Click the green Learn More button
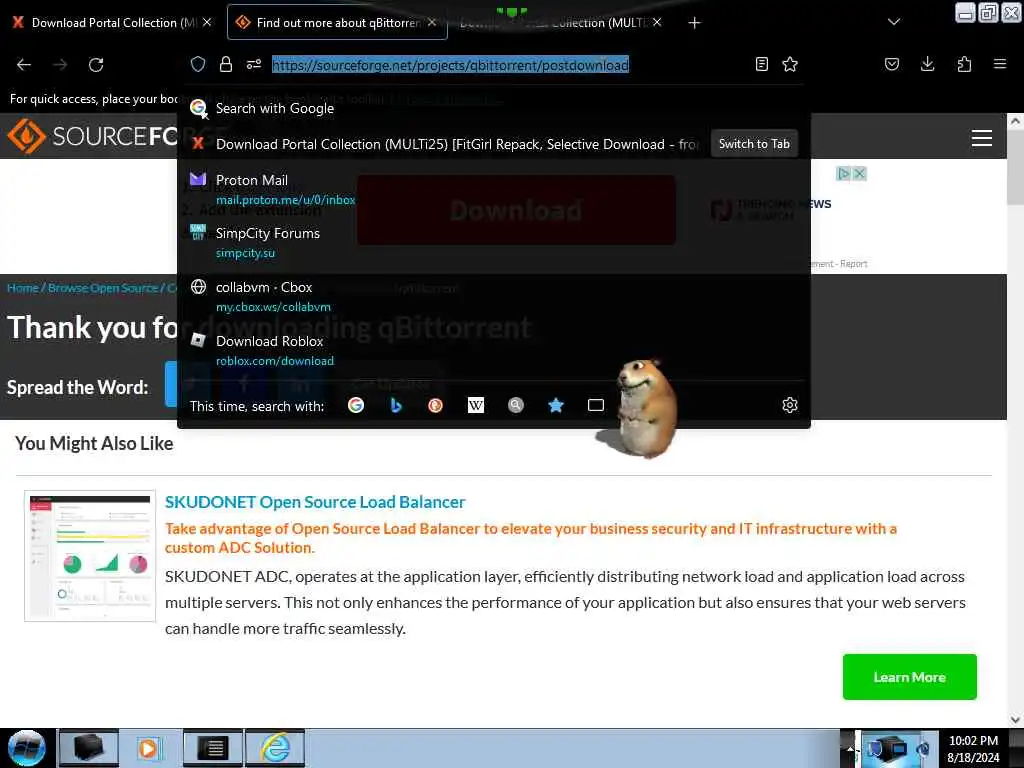This screenshot has height=768, width=1024. (x=909, y=677)
